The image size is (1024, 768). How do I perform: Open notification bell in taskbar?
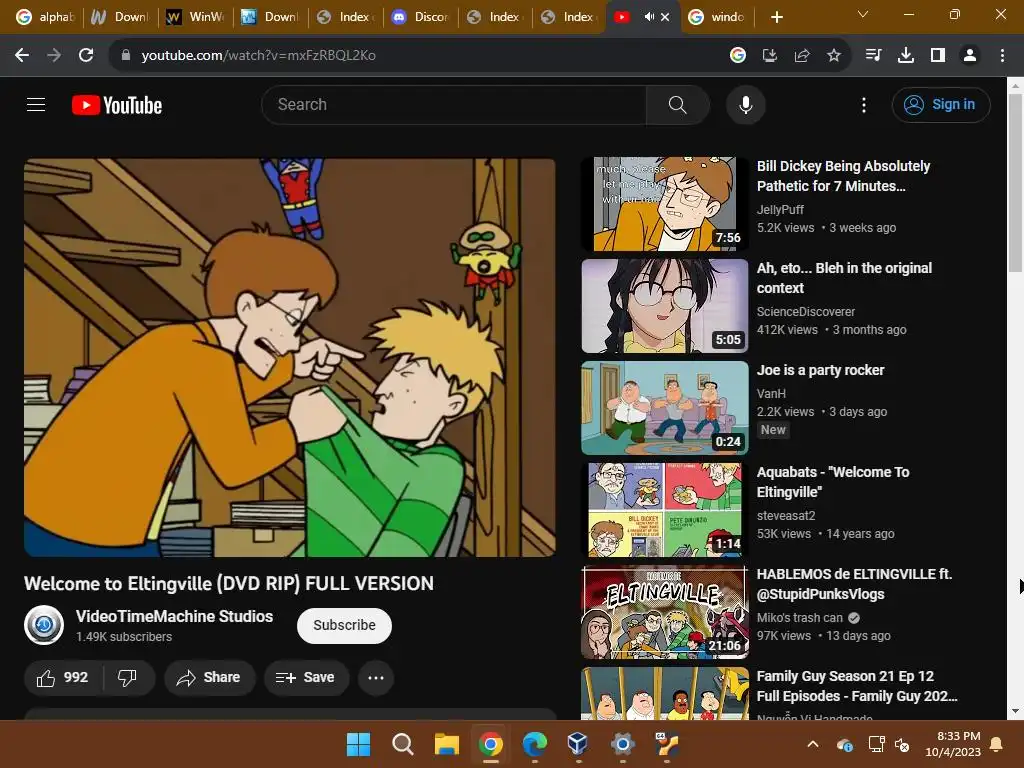click(997, 744)
